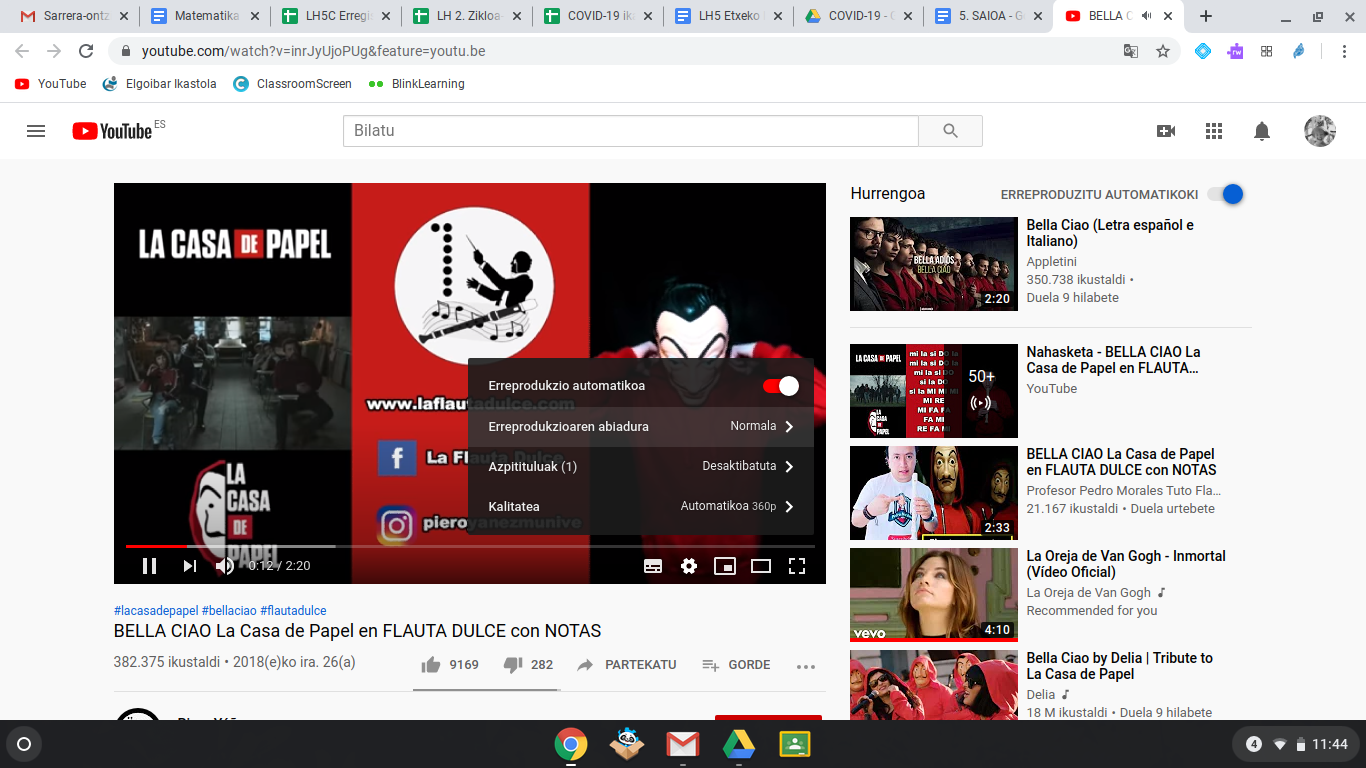Expand Kalitatea quality submenu
The width and height of the screenshot is (1366, 768).
641,506
